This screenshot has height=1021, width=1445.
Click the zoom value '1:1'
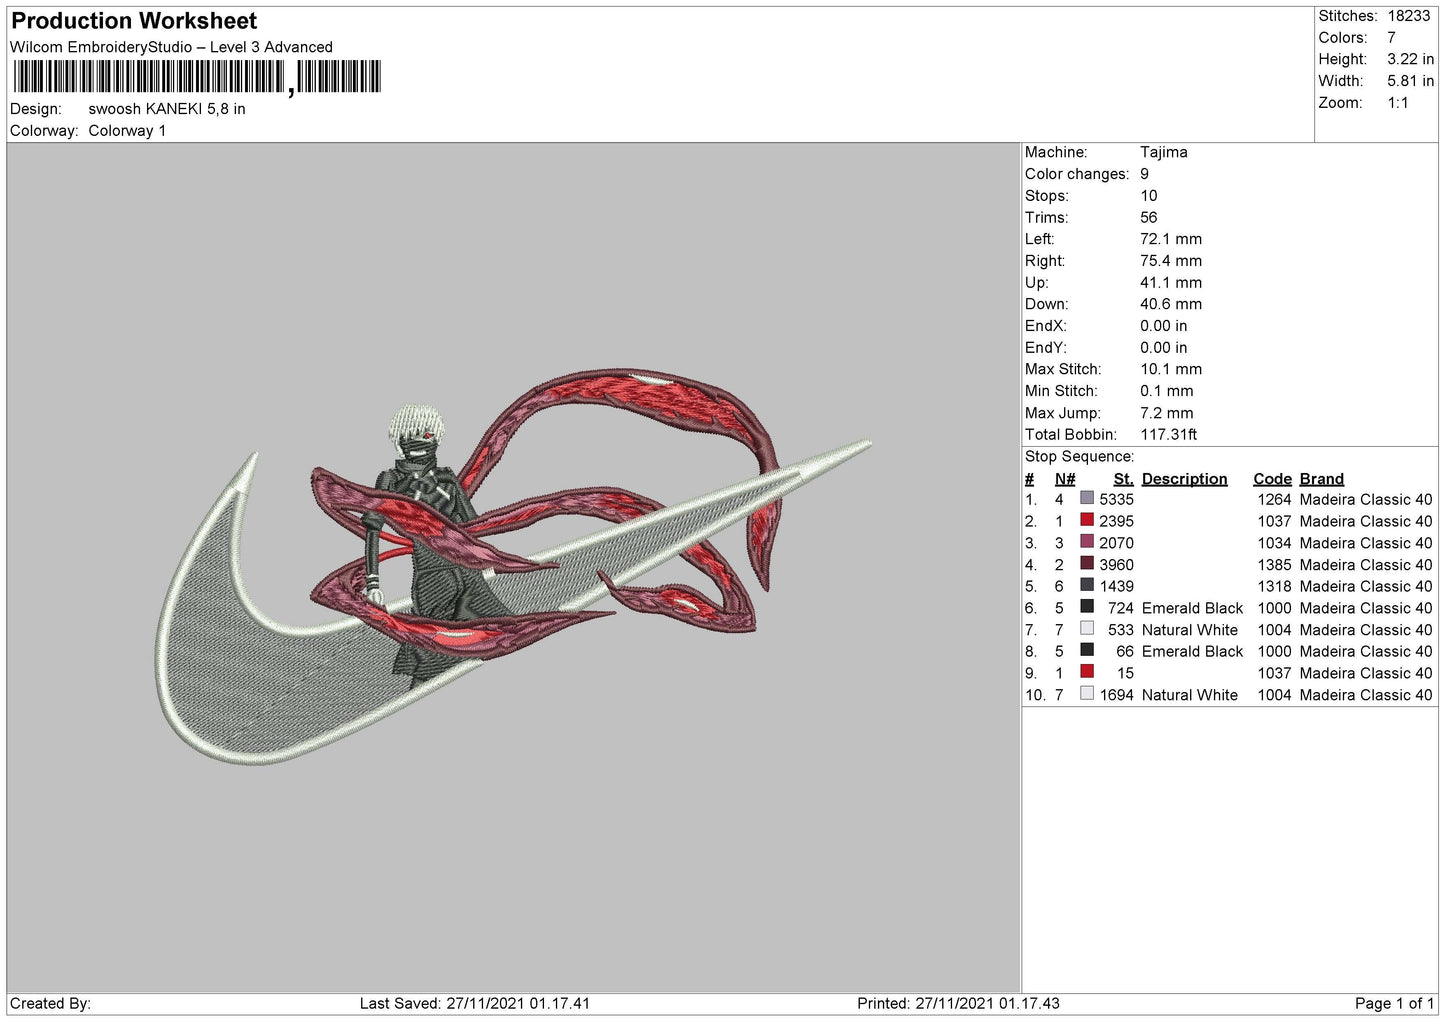(1397, 103)
